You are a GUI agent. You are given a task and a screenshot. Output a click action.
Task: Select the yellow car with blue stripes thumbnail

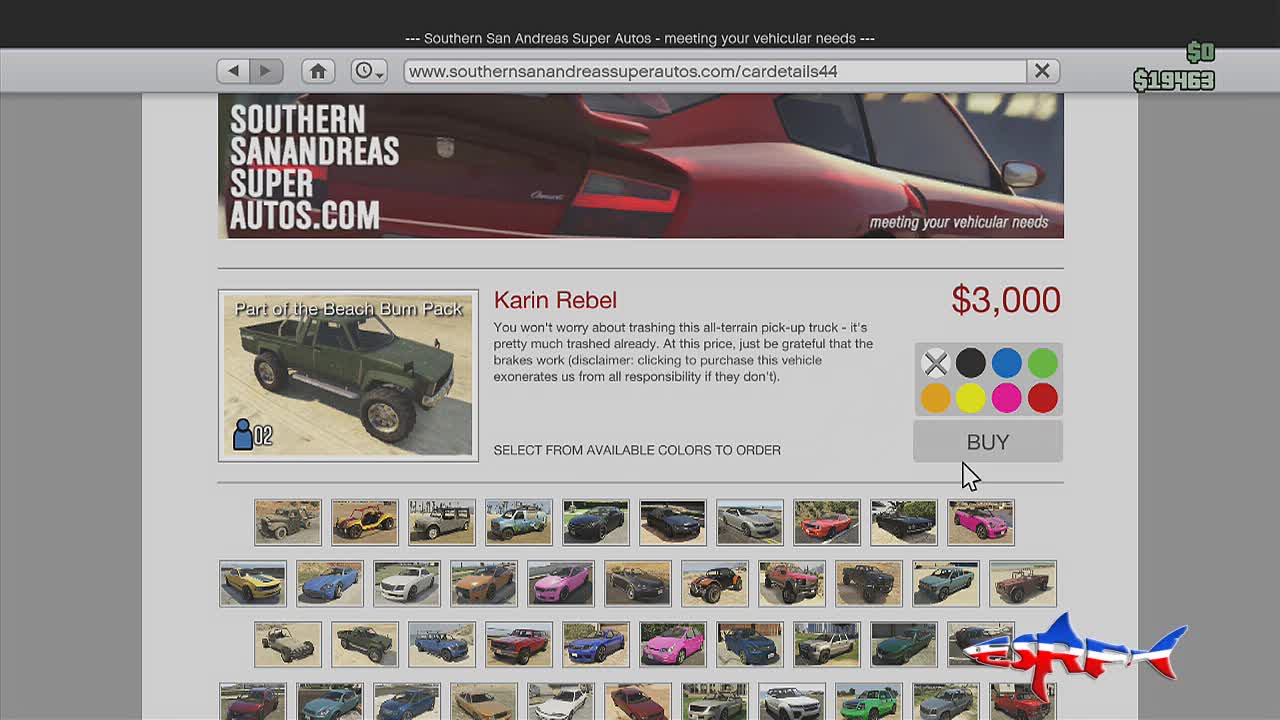[253, 584]
